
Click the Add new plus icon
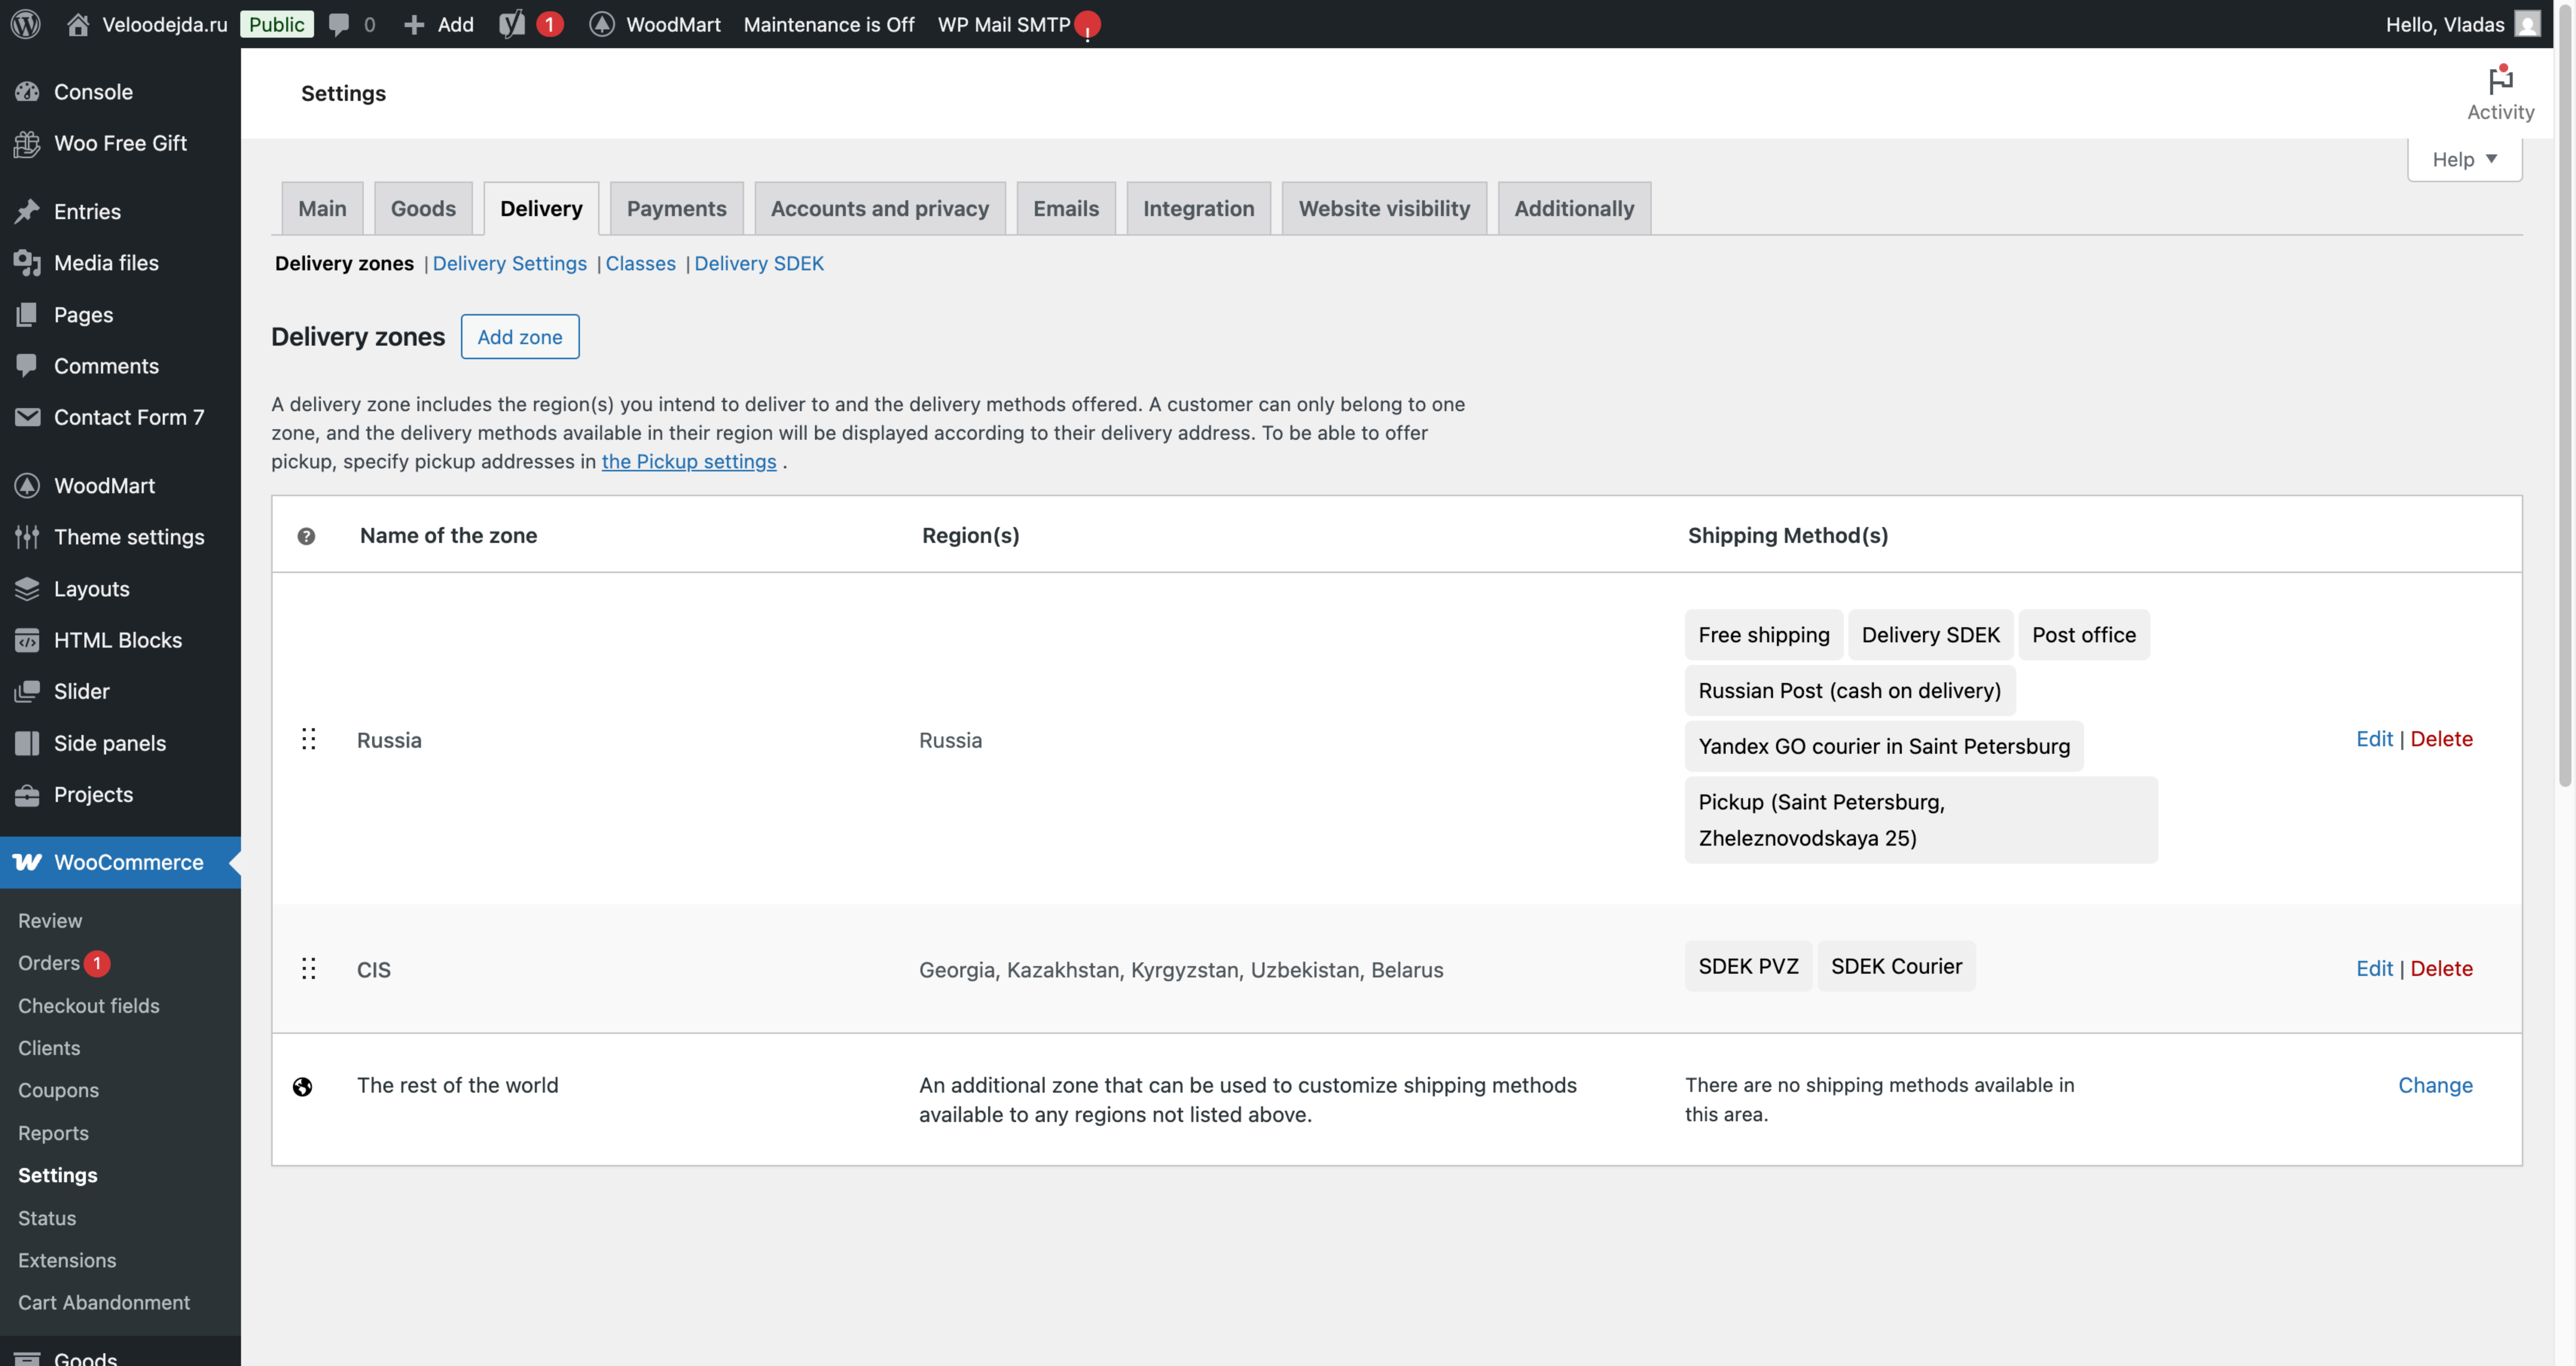point(413,24)
